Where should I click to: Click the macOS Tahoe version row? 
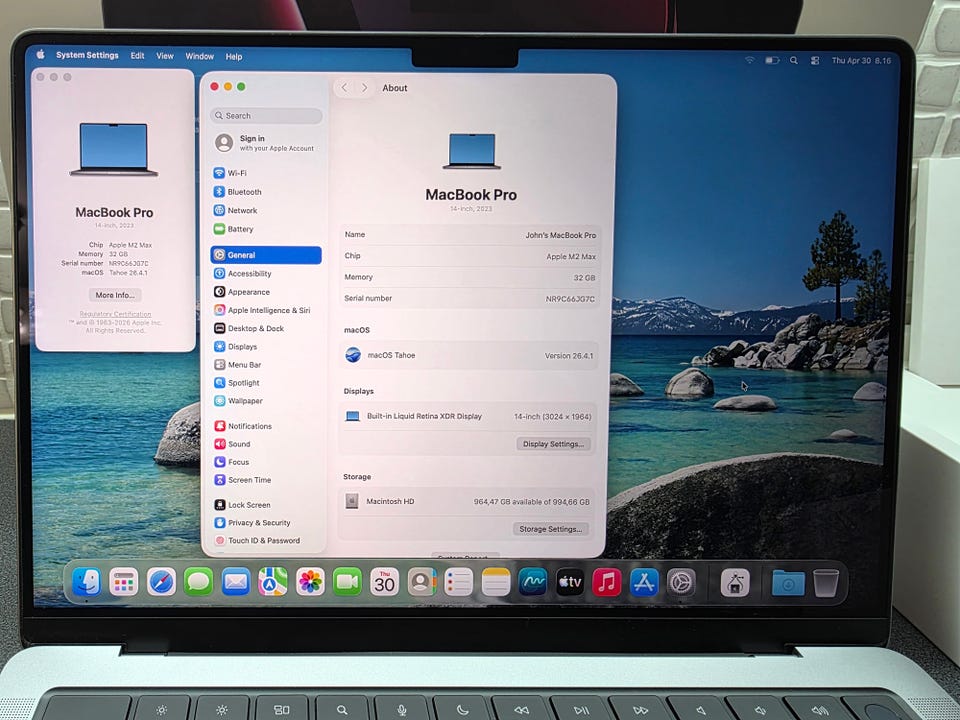click(468, 355)
